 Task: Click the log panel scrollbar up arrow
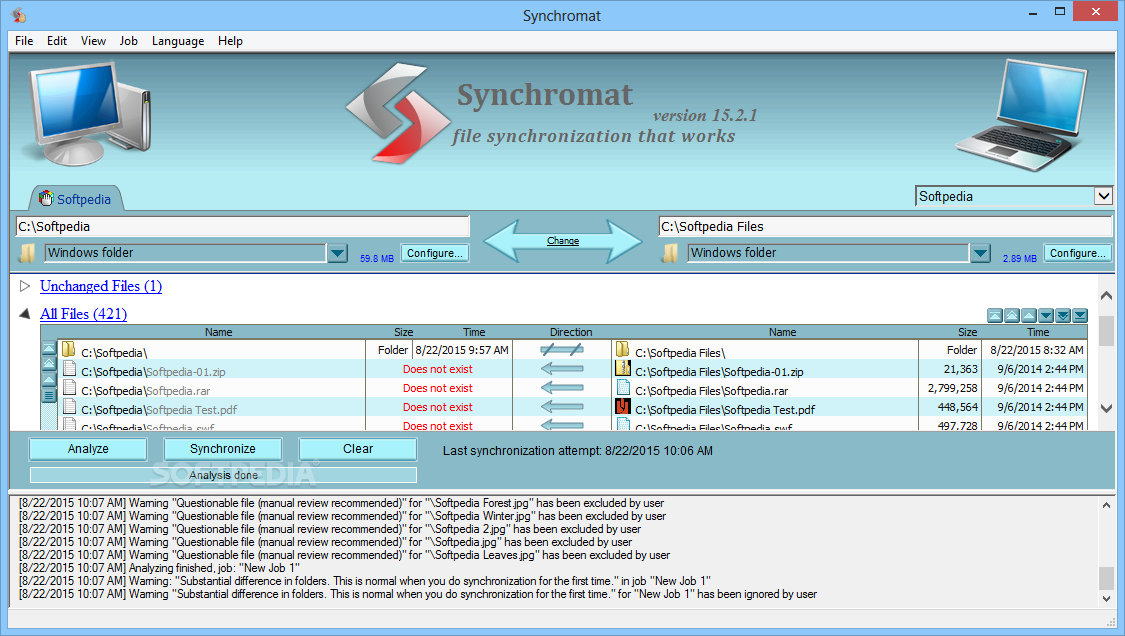coord(1106,505)
